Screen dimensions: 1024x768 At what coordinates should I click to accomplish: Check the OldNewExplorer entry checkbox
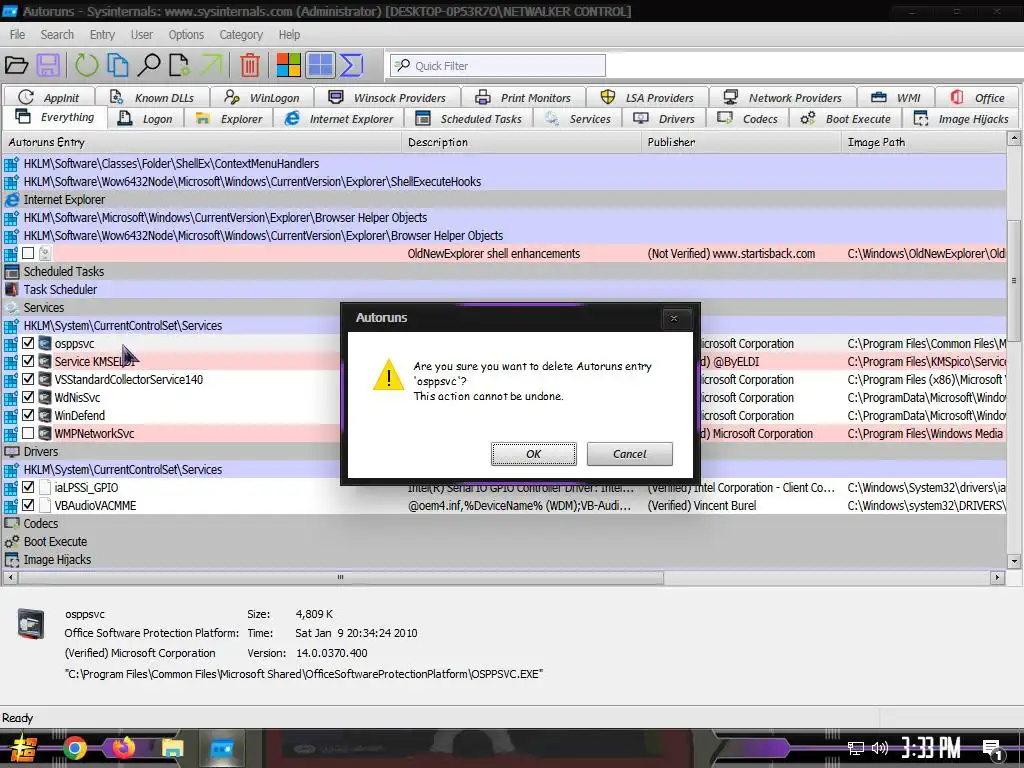(28, 253)
